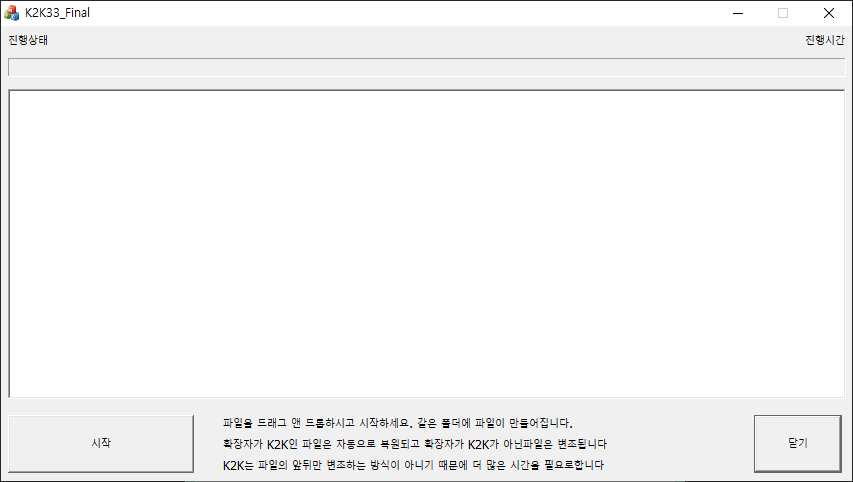This screenshot has width=853, height=482.
Task: Click the empty progress bar under 진행상태
Action: 426,67
